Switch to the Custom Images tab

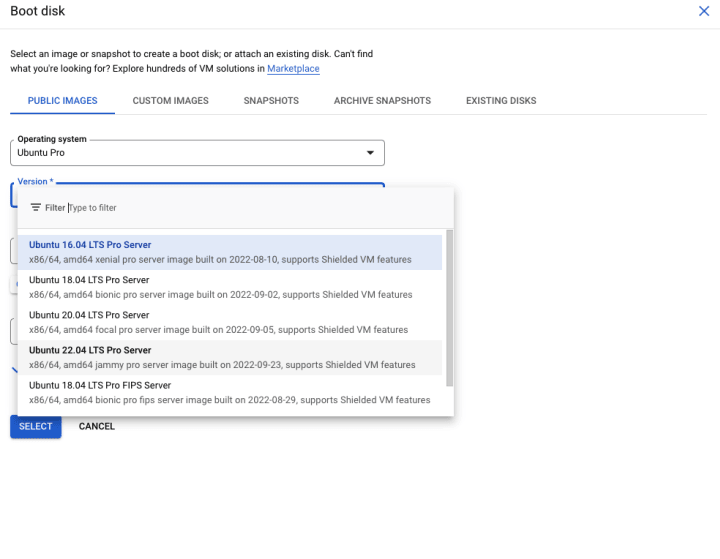click(x=170, y=101)
